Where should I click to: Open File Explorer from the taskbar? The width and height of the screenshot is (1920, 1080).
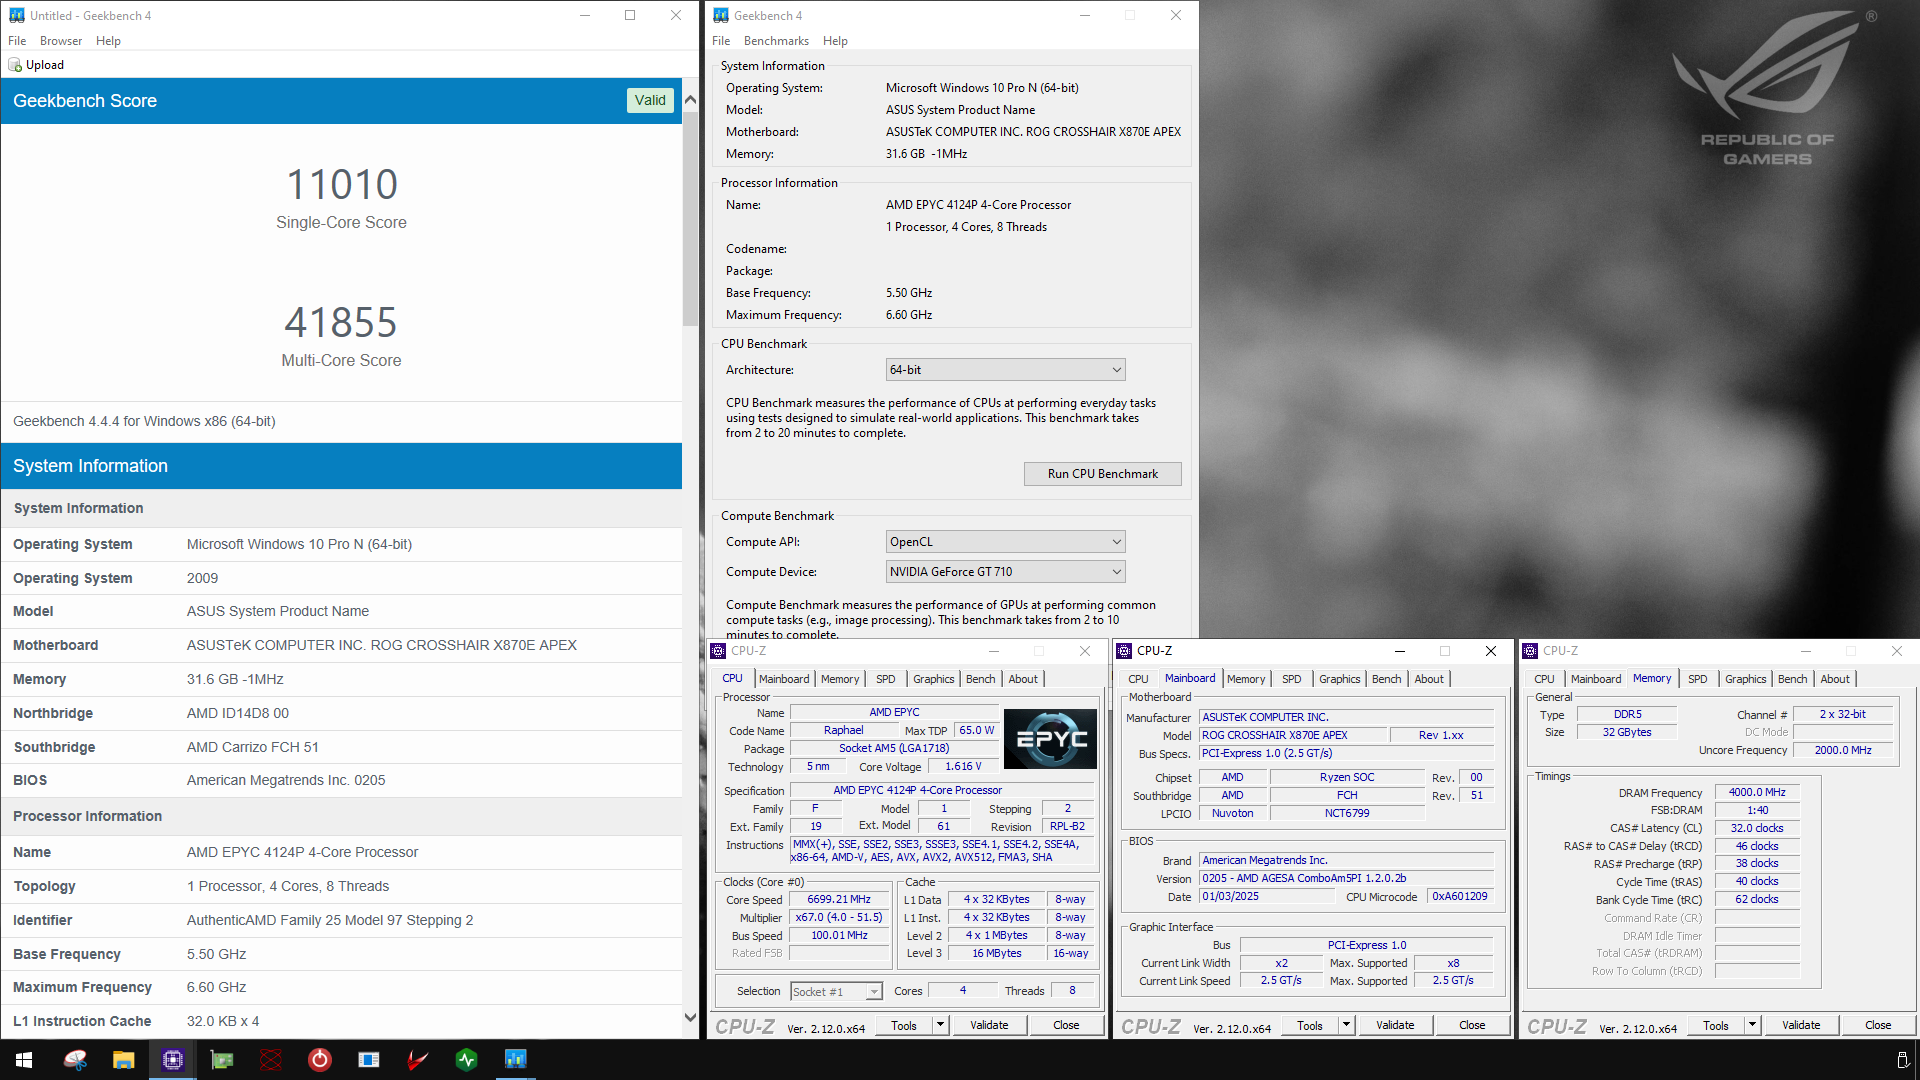(124, 1060)
